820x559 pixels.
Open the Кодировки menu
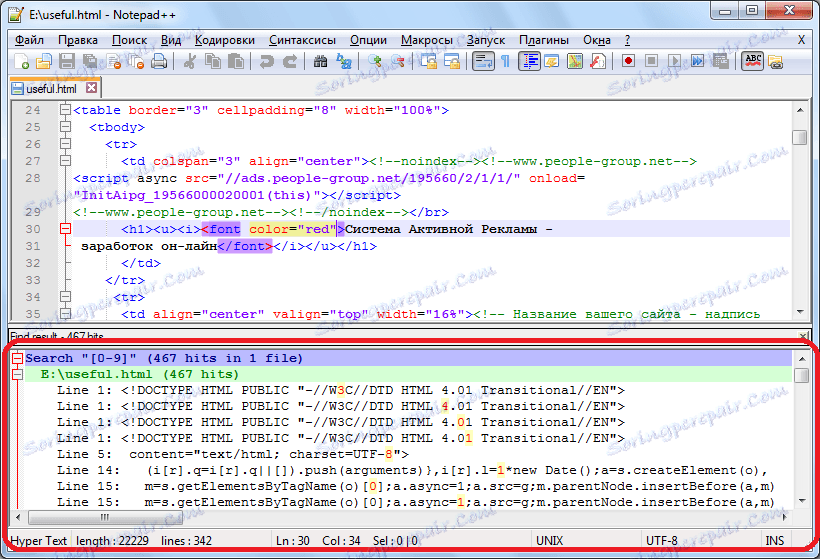pyautogui.click(x=225, y=40)
